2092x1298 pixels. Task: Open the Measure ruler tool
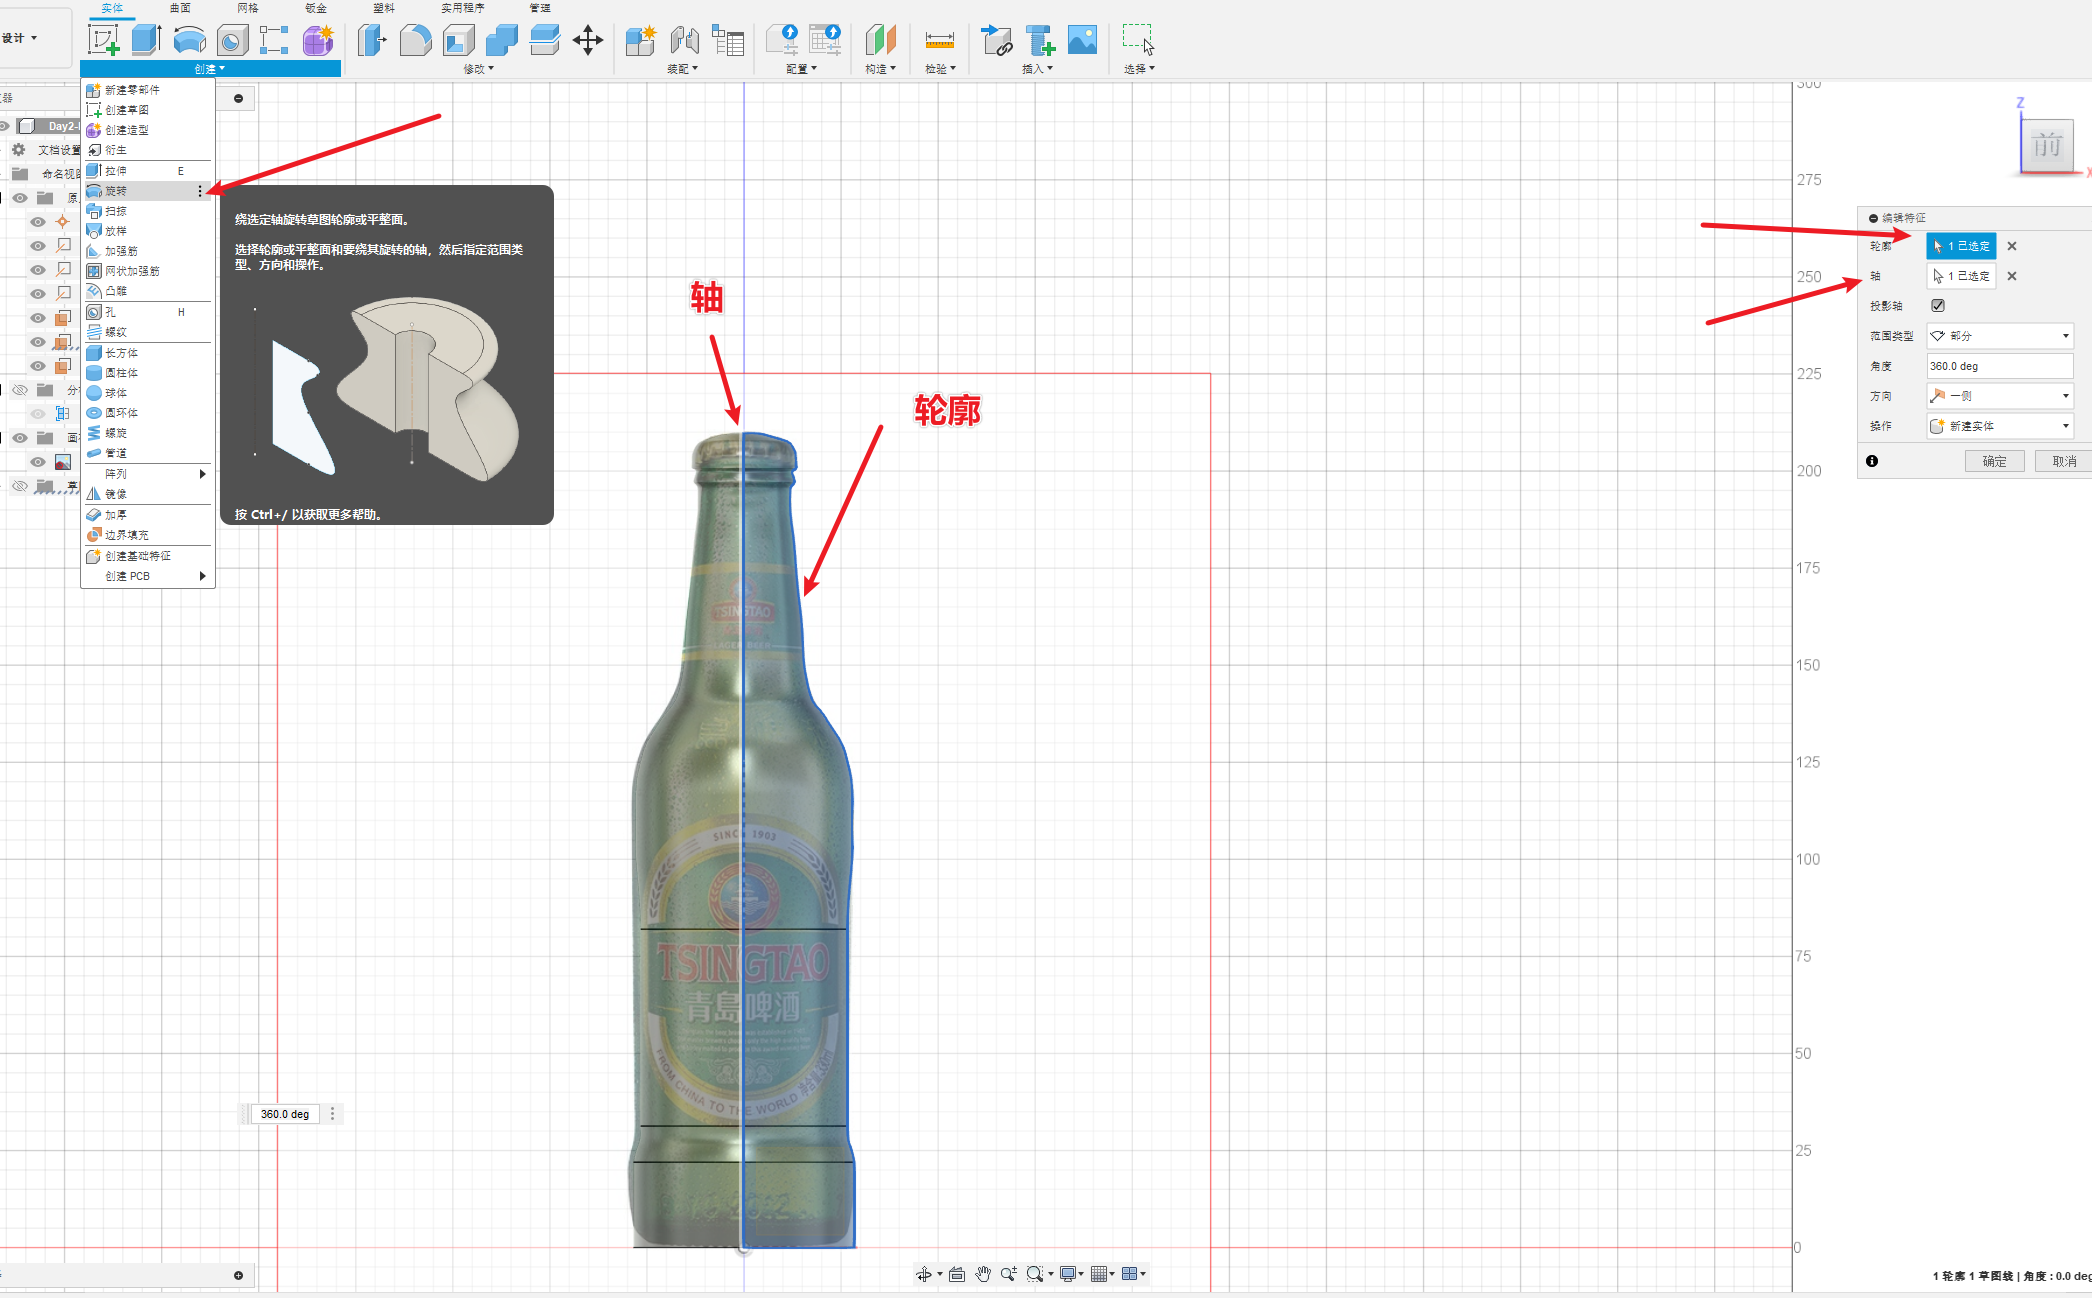click(939, 40)
